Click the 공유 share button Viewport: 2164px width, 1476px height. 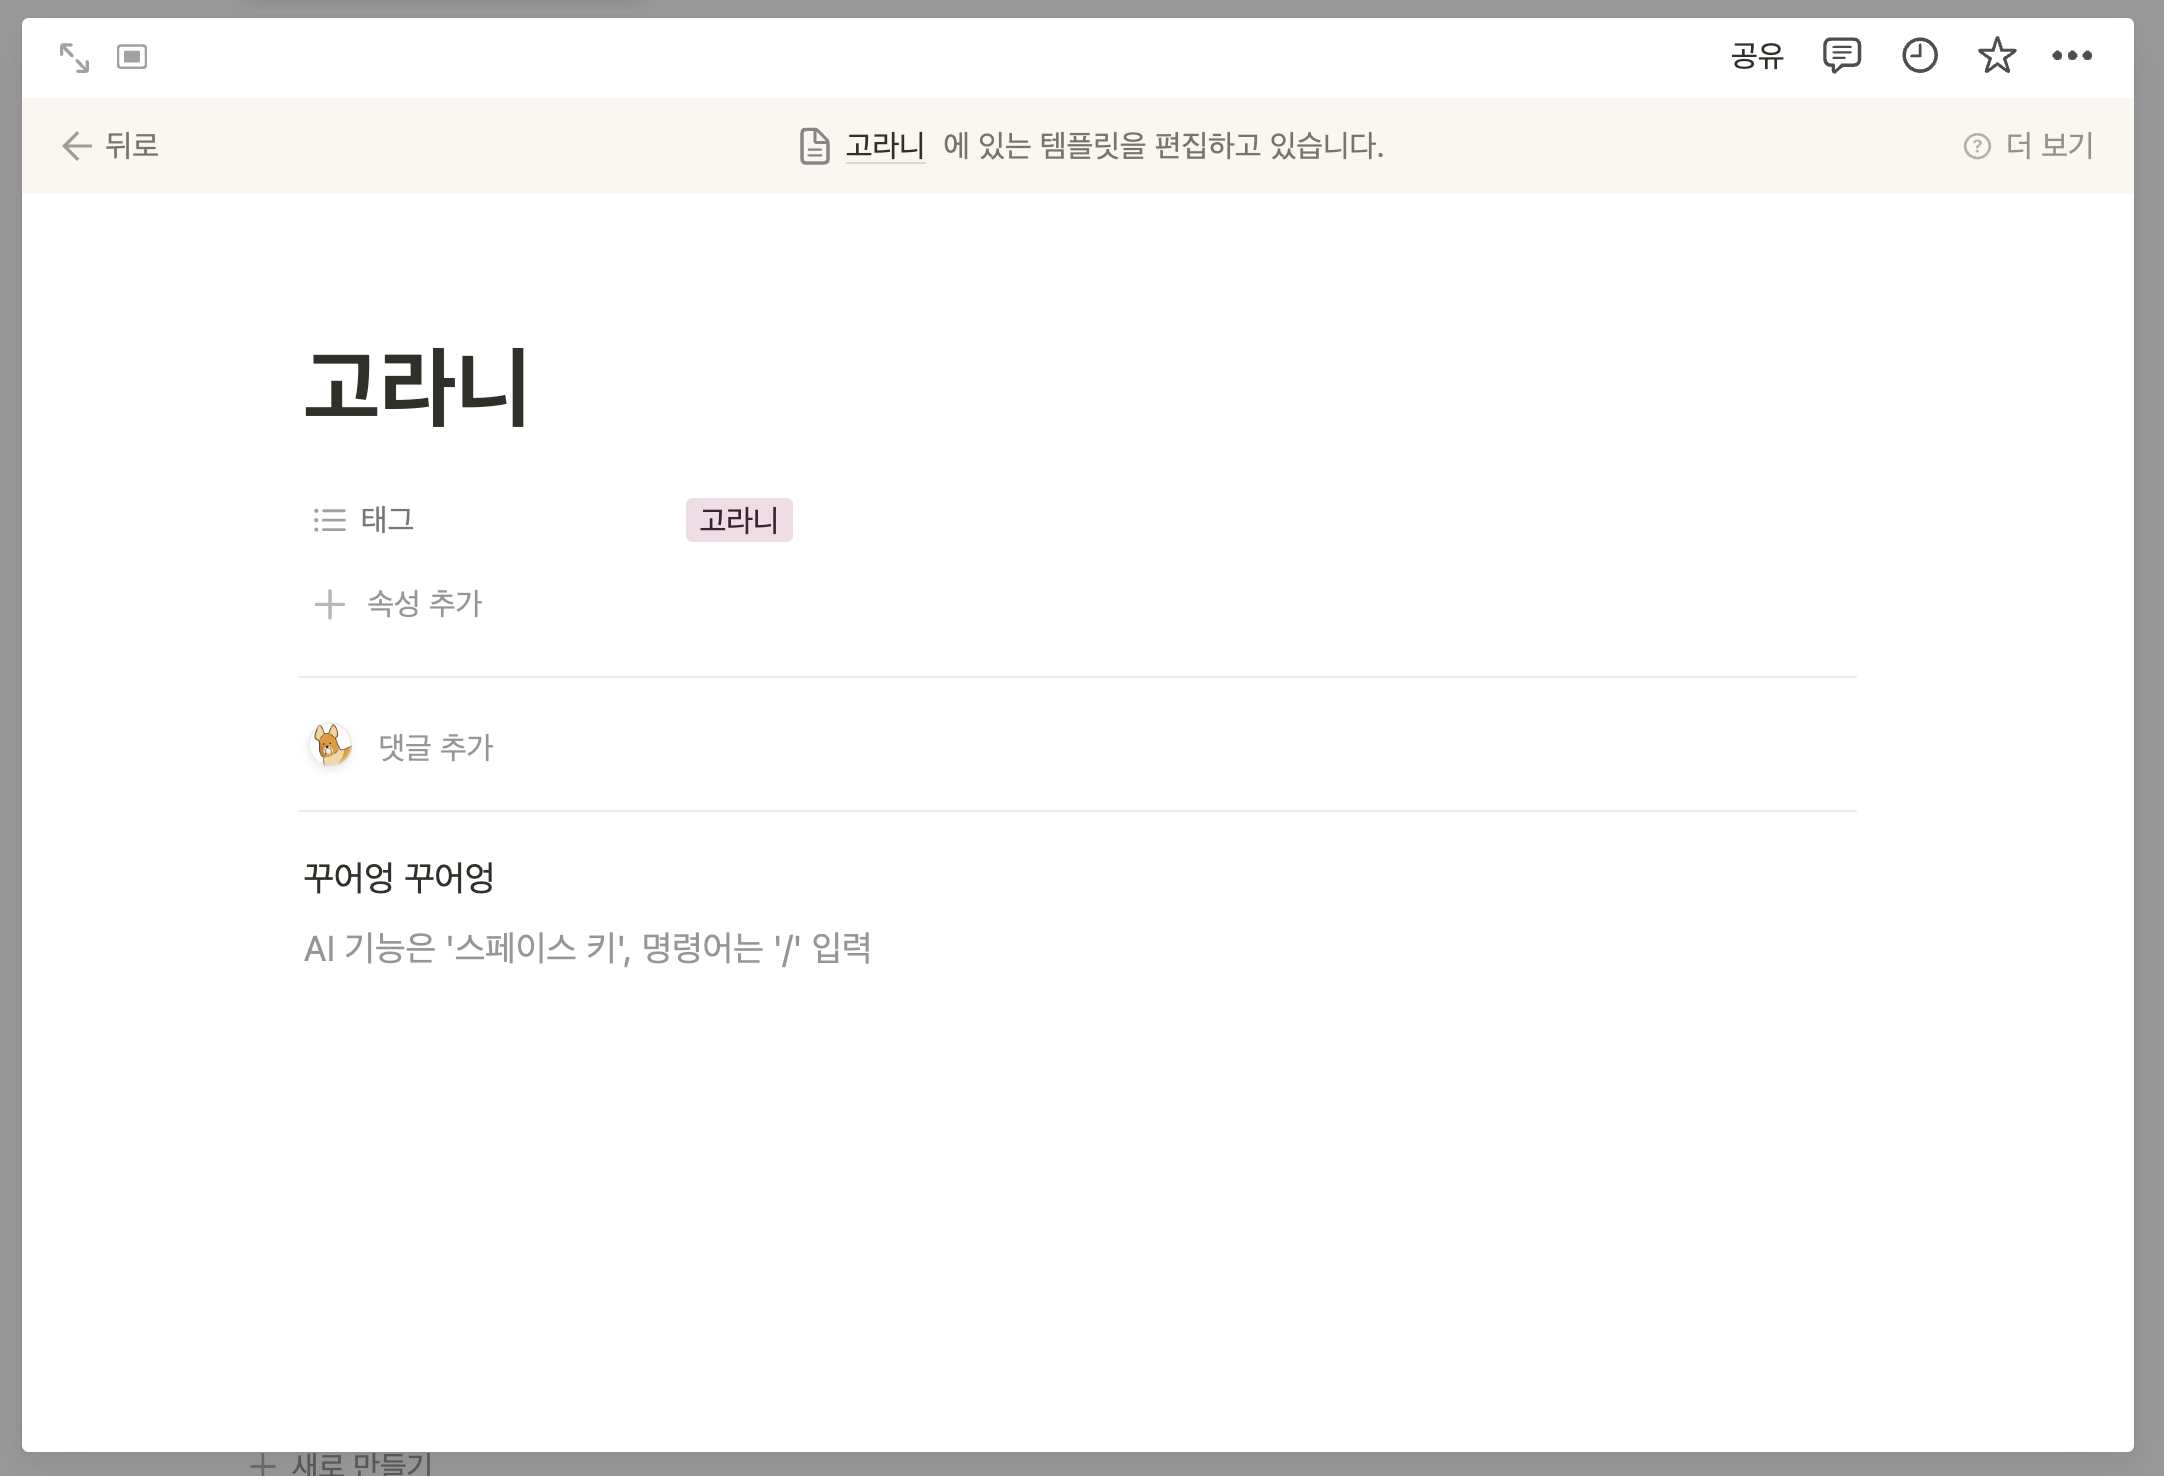coord(1757,56)
